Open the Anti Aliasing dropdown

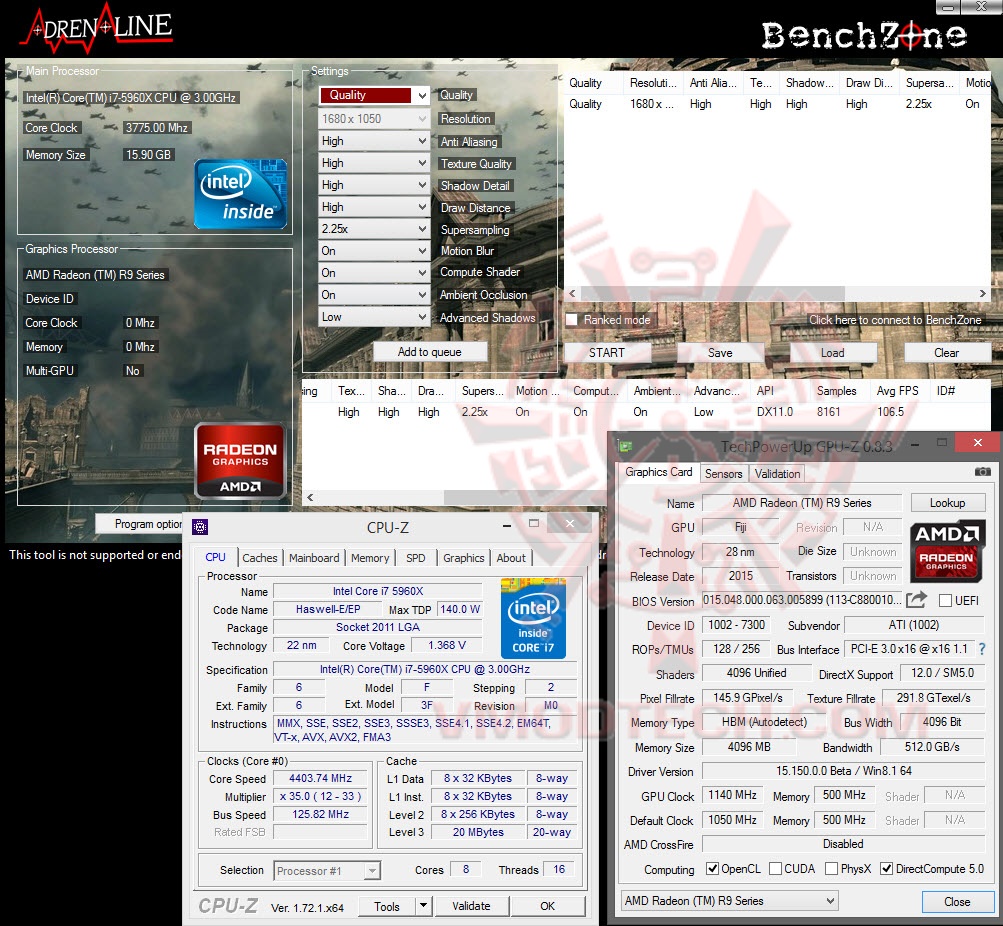(x=374, y=141)
